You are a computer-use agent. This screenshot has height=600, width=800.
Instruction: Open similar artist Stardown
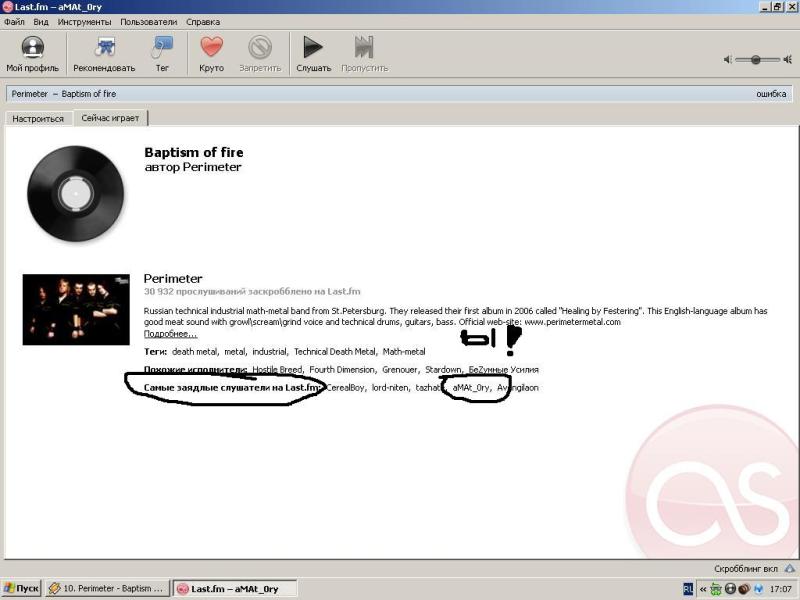point(443,369)
